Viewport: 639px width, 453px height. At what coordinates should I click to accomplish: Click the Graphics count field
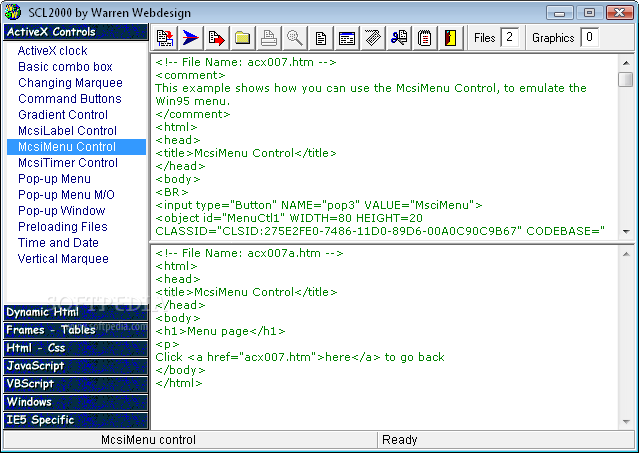(x=589, y=37)
